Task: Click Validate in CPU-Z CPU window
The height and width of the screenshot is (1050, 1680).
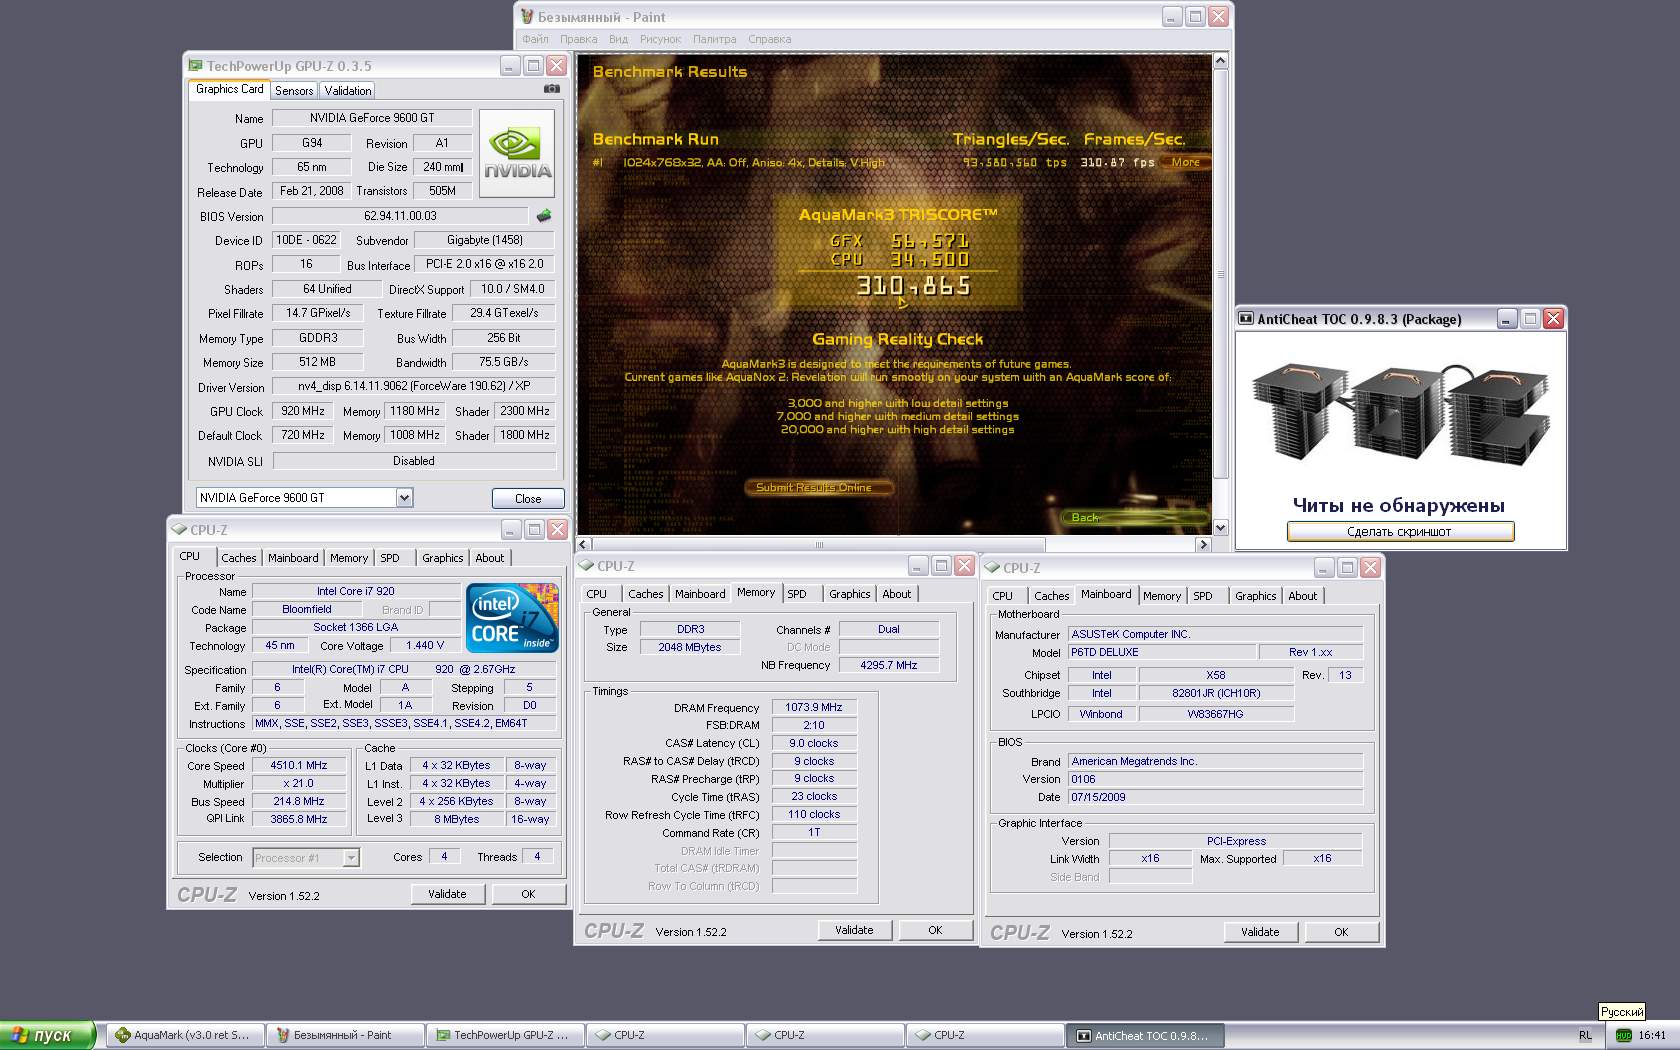Action: pos(447,894)
